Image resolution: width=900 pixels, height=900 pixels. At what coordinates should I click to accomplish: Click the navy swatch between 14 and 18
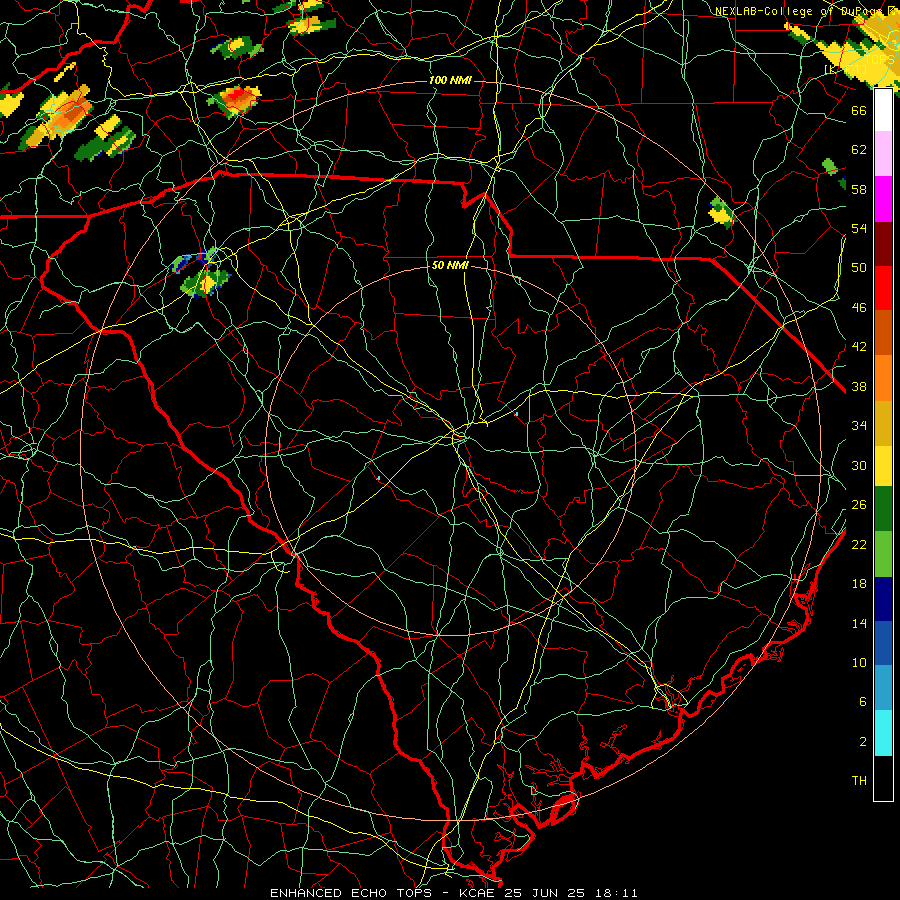[883, 599]
